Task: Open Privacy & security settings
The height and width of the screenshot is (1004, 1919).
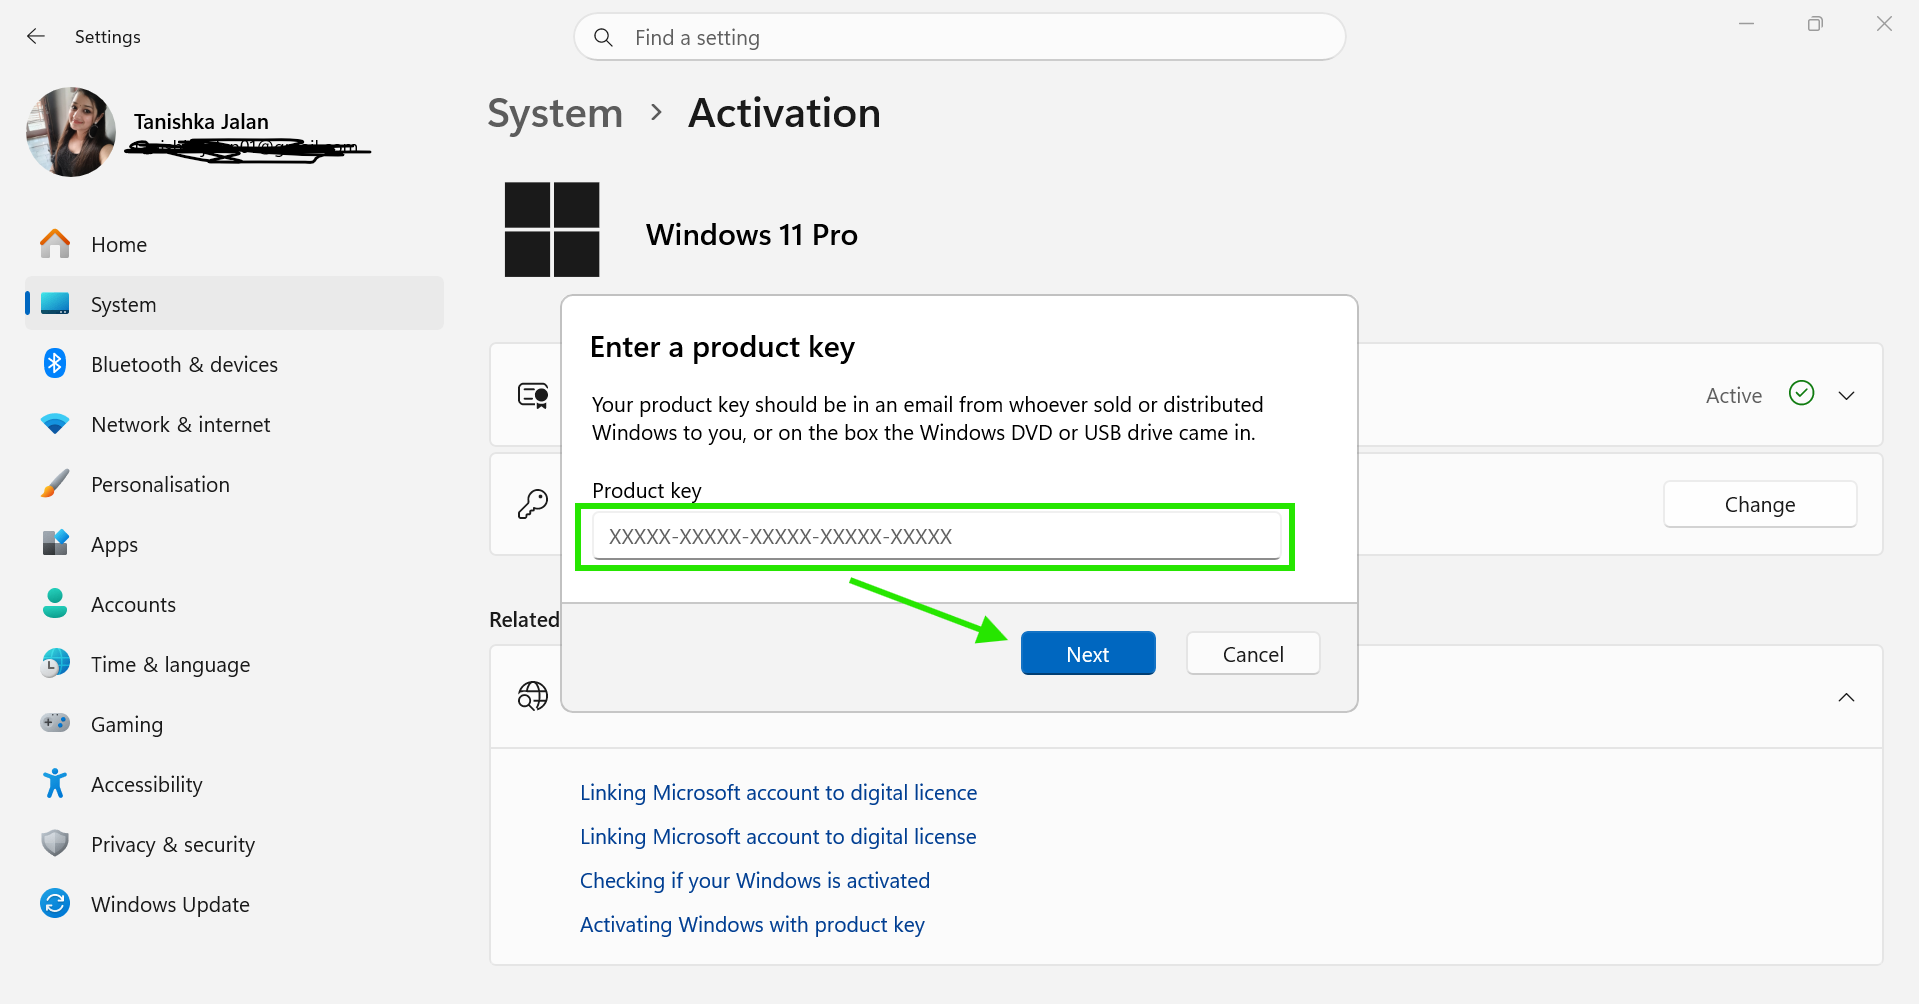Action: pyautogui.click(x=234, y=844)
